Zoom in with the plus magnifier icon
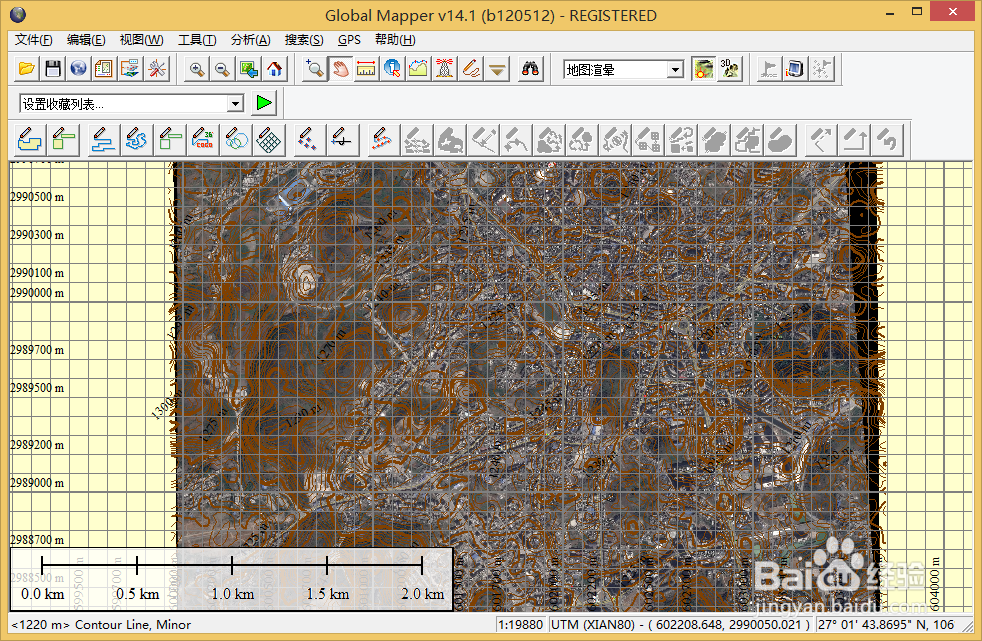The image size is (982, 641). pyautogui.click(x=197, y=69)
